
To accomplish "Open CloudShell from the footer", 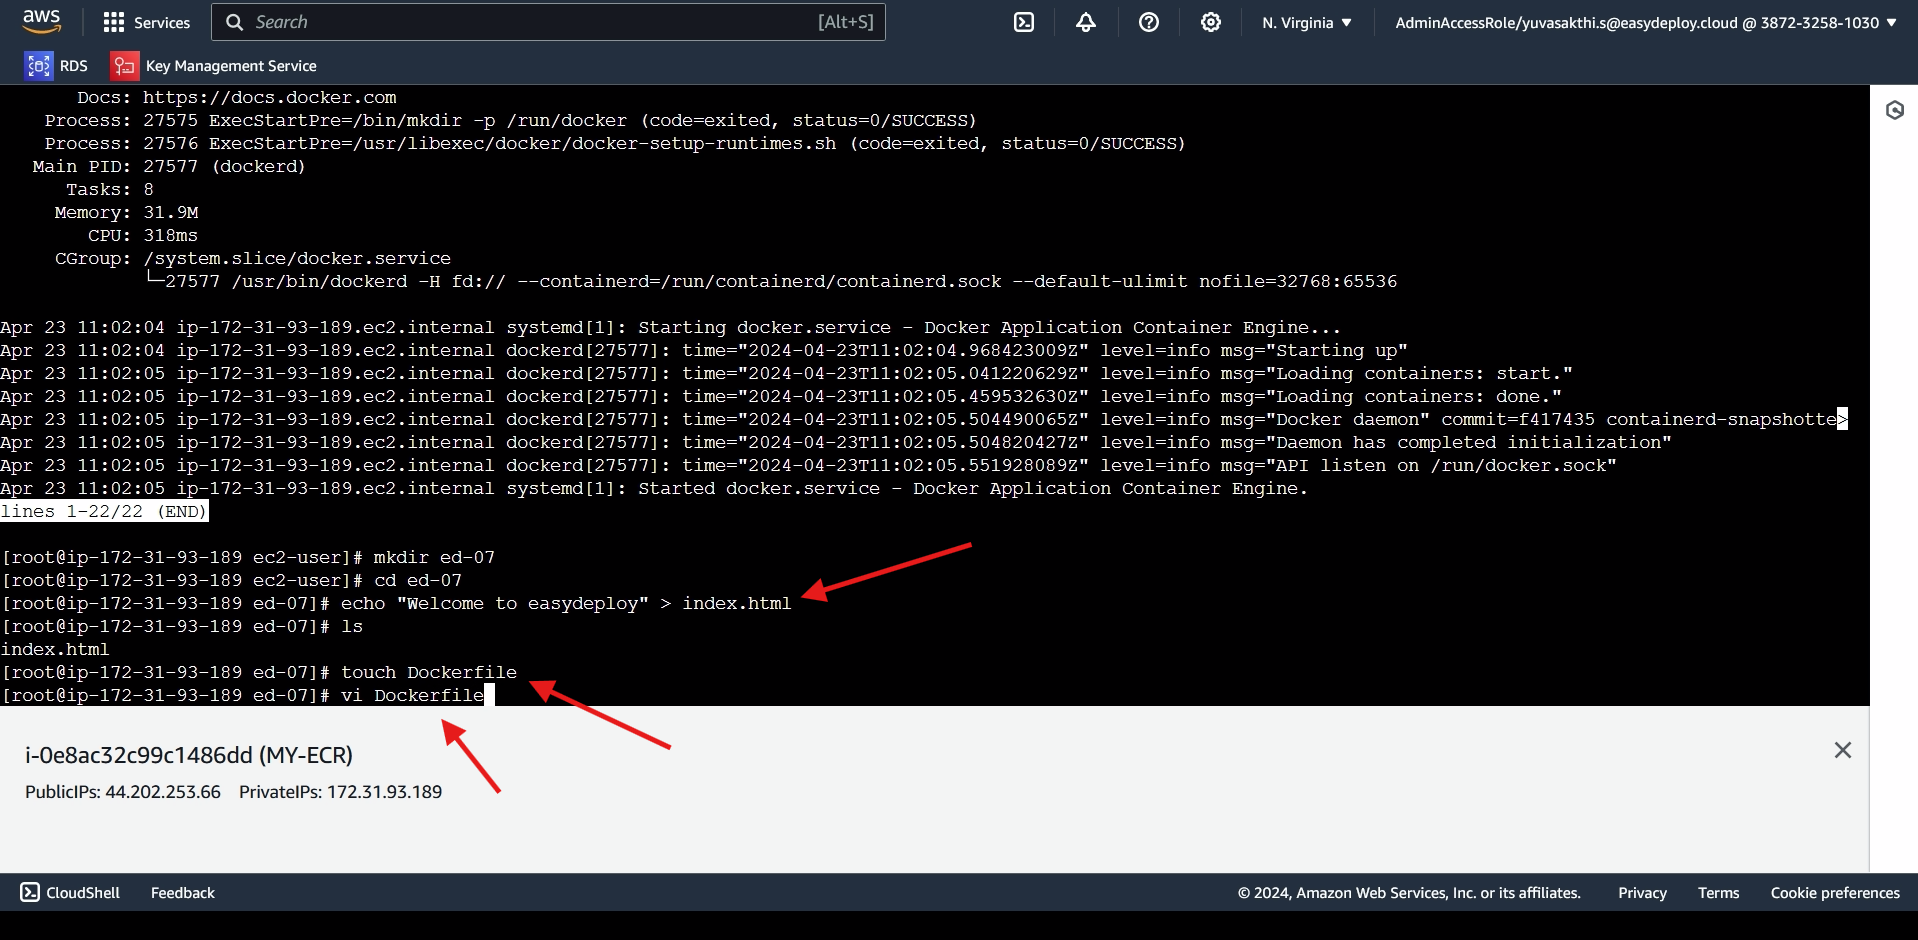I will click(x=70, y=892).
